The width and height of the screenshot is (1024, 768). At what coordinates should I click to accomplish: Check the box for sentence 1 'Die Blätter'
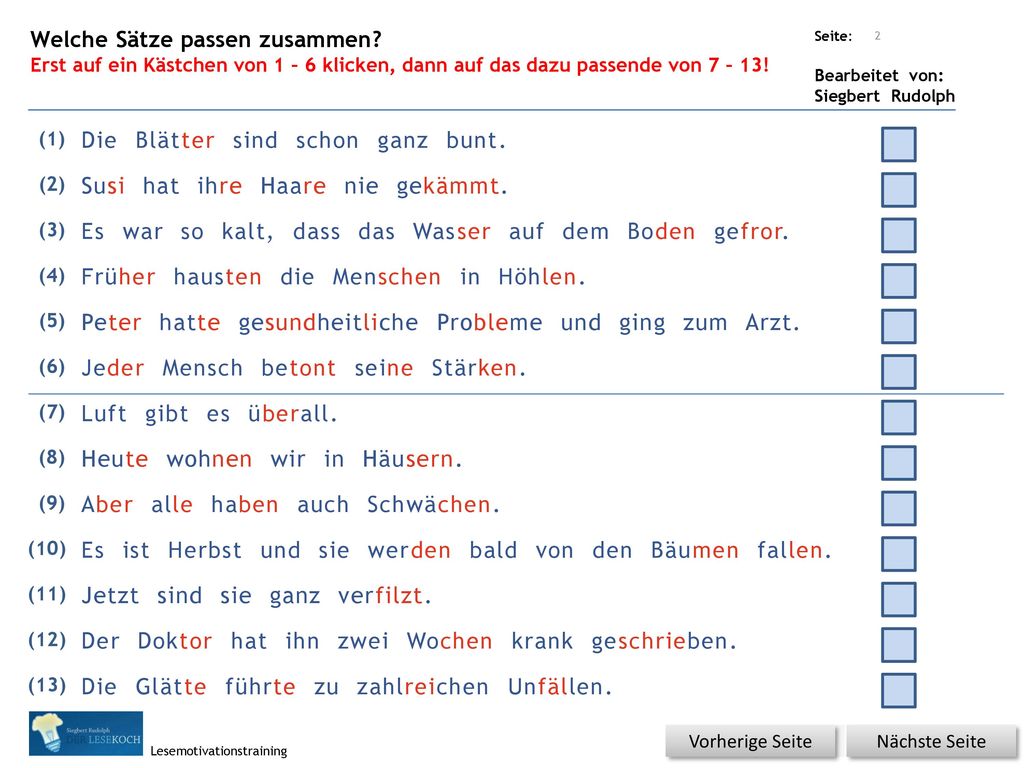(x=899, y=144)
